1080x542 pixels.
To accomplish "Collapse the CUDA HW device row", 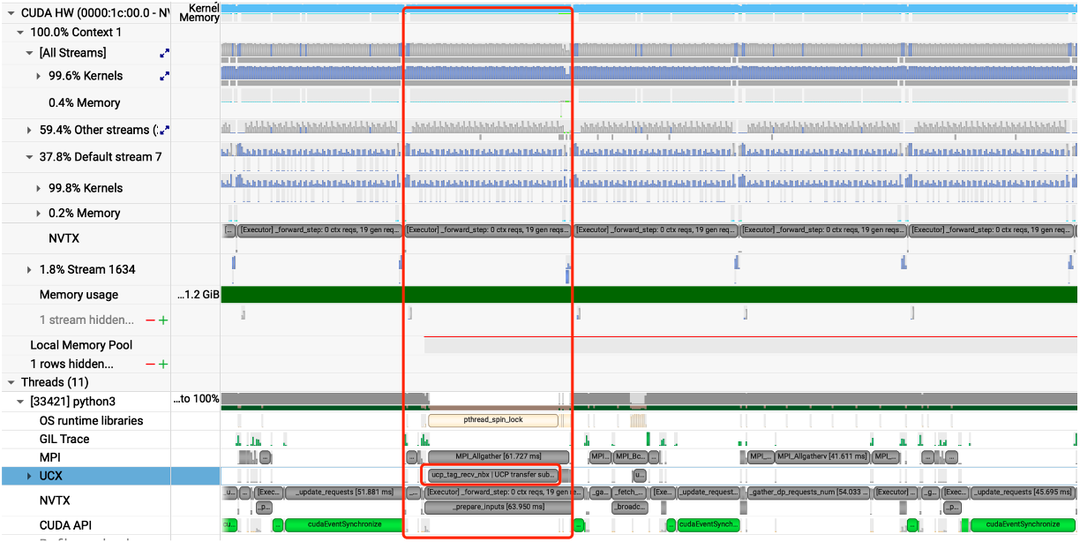I will coord(11,13).
